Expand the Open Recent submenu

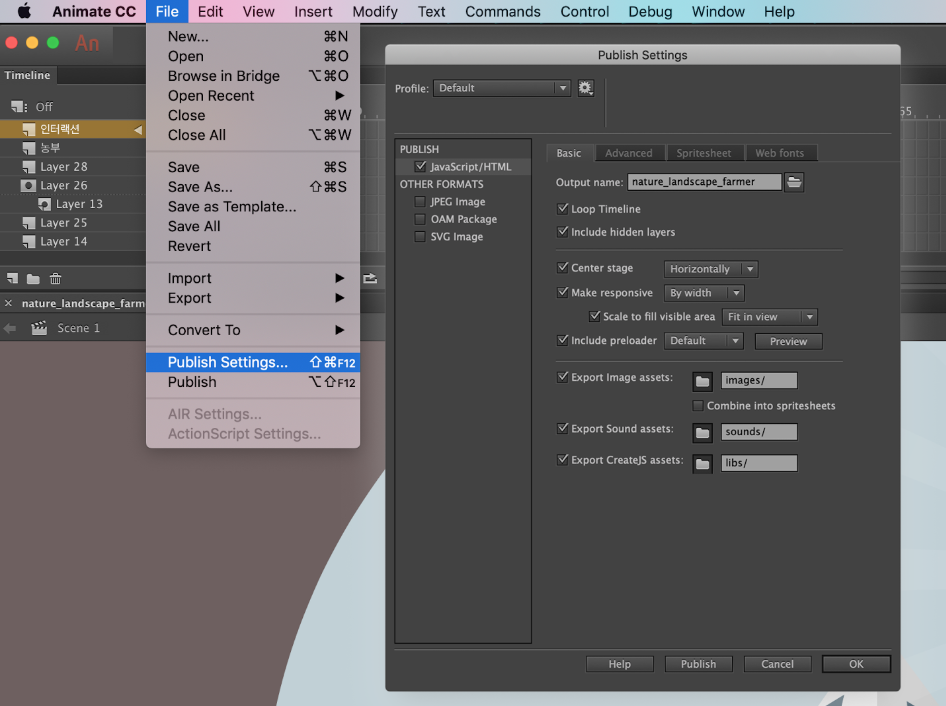(253, 96)
